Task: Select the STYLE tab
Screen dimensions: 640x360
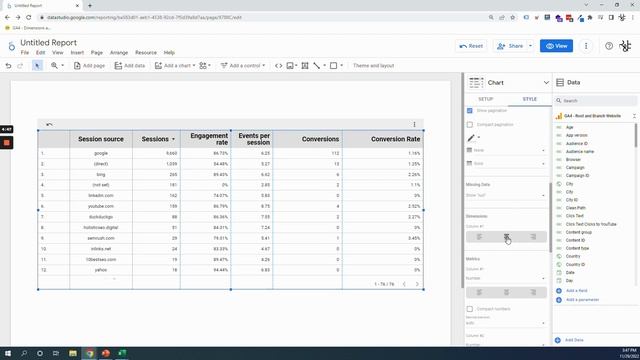Action: coord(529,99)
